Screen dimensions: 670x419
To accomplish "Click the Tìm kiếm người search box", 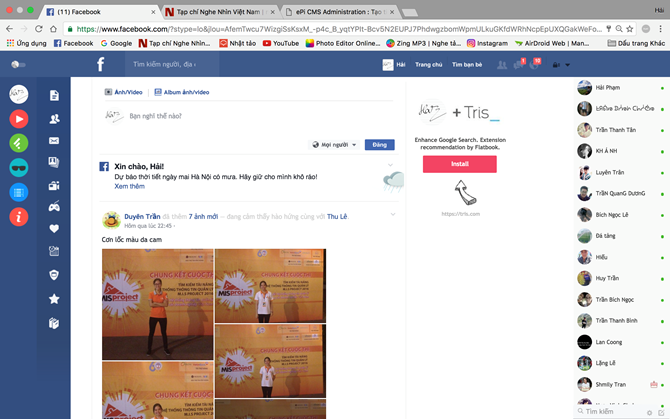I will (172, 64).
